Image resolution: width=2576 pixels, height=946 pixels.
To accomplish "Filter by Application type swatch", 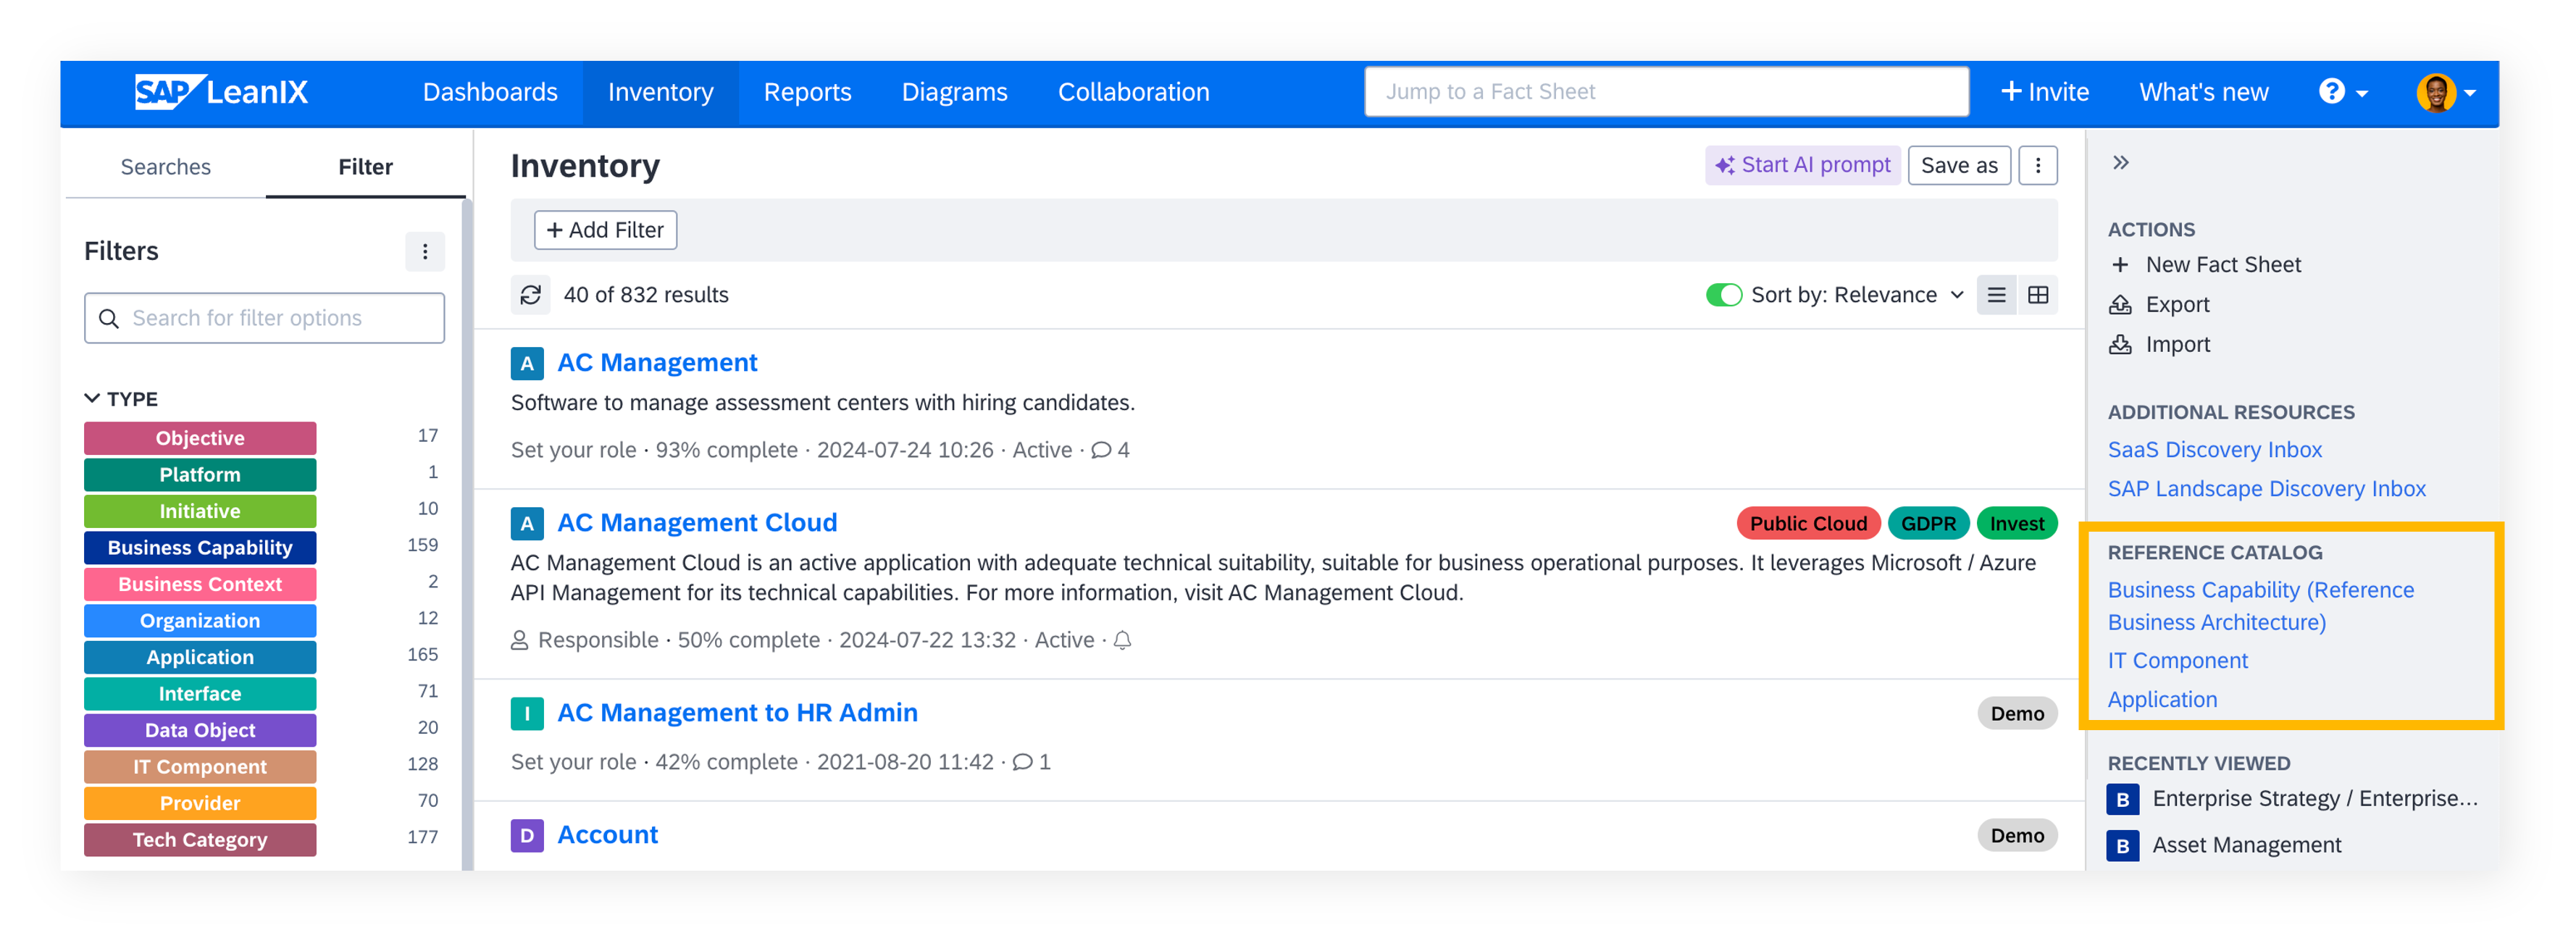I will point(200,657).
